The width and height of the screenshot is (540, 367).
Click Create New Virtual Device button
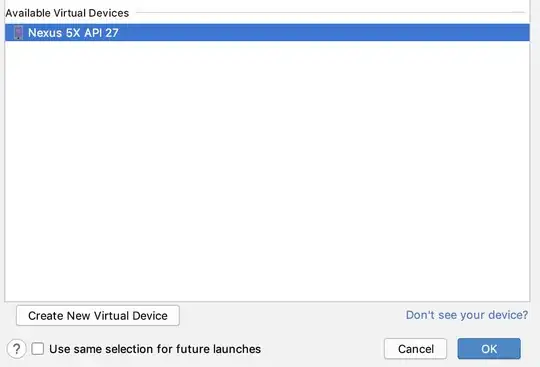98,315
